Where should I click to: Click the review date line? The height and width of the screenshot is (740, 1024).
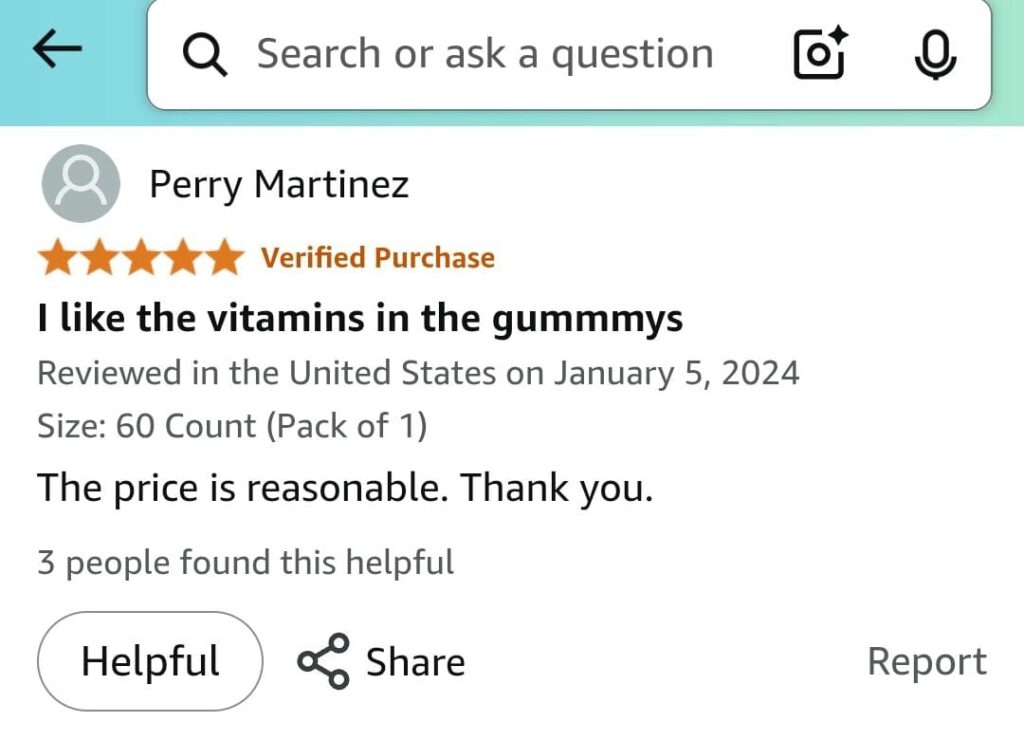pos(418,373)
